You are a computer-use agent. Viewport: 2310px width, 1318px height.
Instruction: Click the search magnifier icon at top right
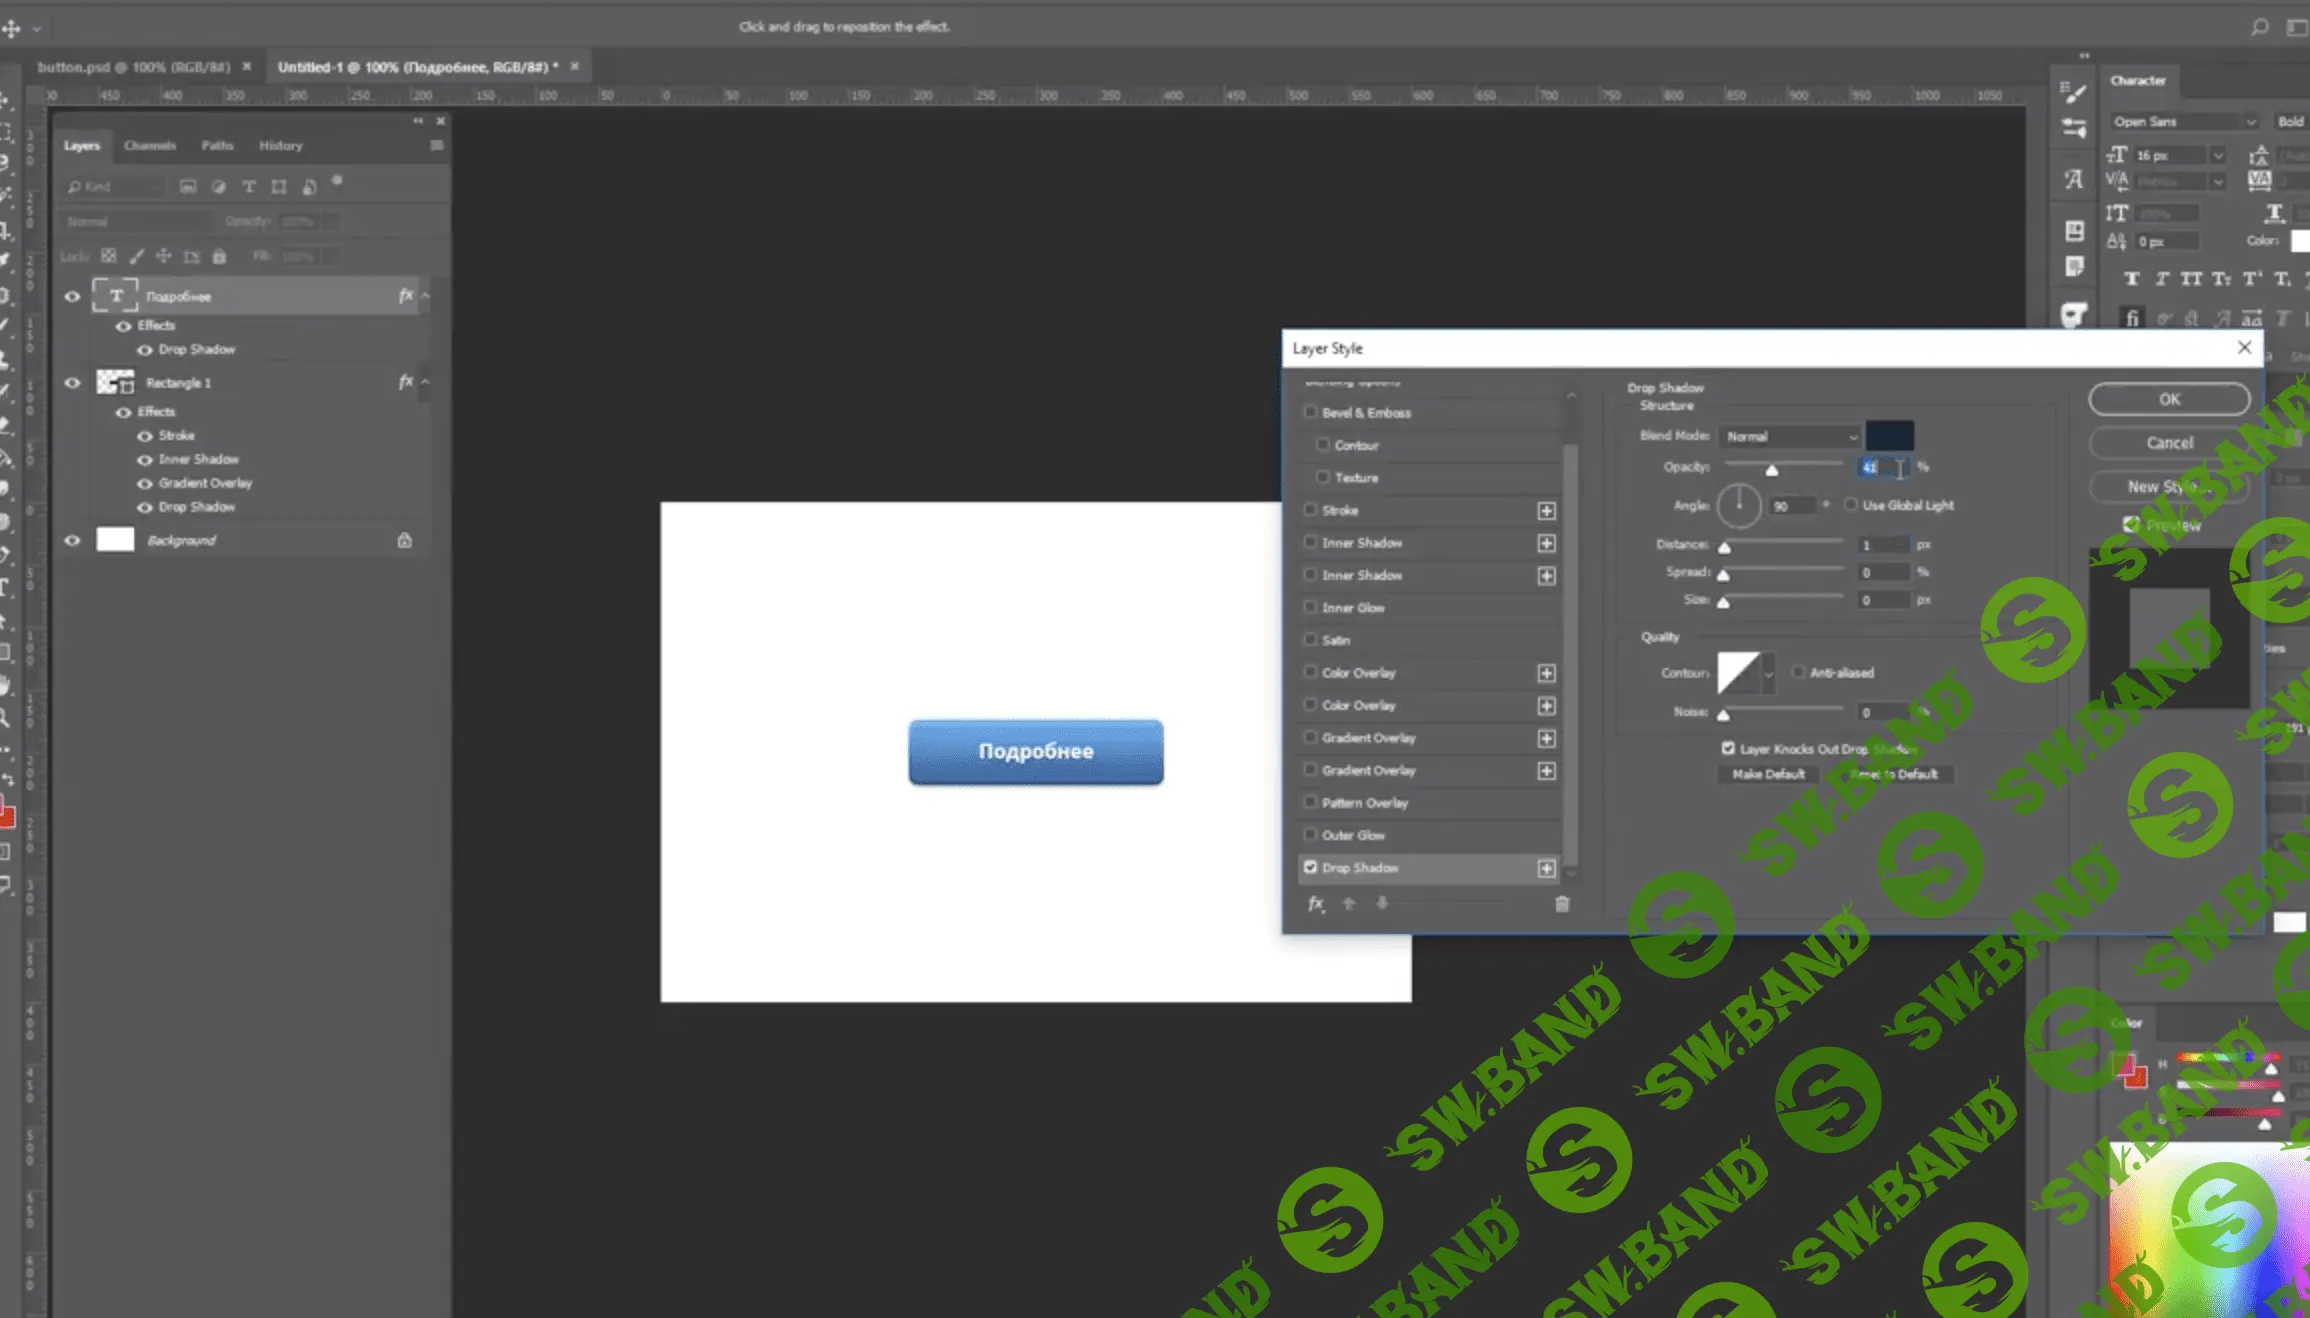2260,27
